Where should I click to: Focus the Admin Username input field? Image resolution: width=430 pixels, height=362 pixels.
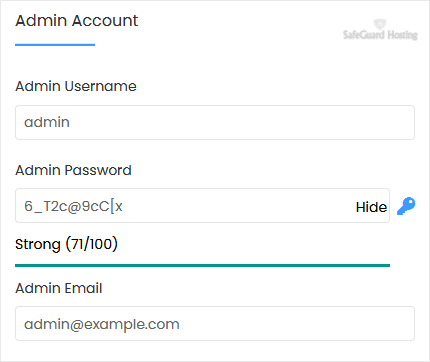click(215, 122)
